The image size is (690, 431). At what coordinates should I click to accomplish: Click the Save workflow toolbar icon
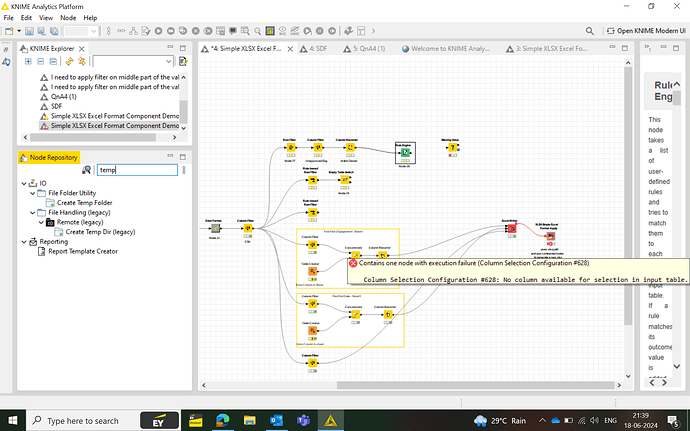(x=29, y=31)
